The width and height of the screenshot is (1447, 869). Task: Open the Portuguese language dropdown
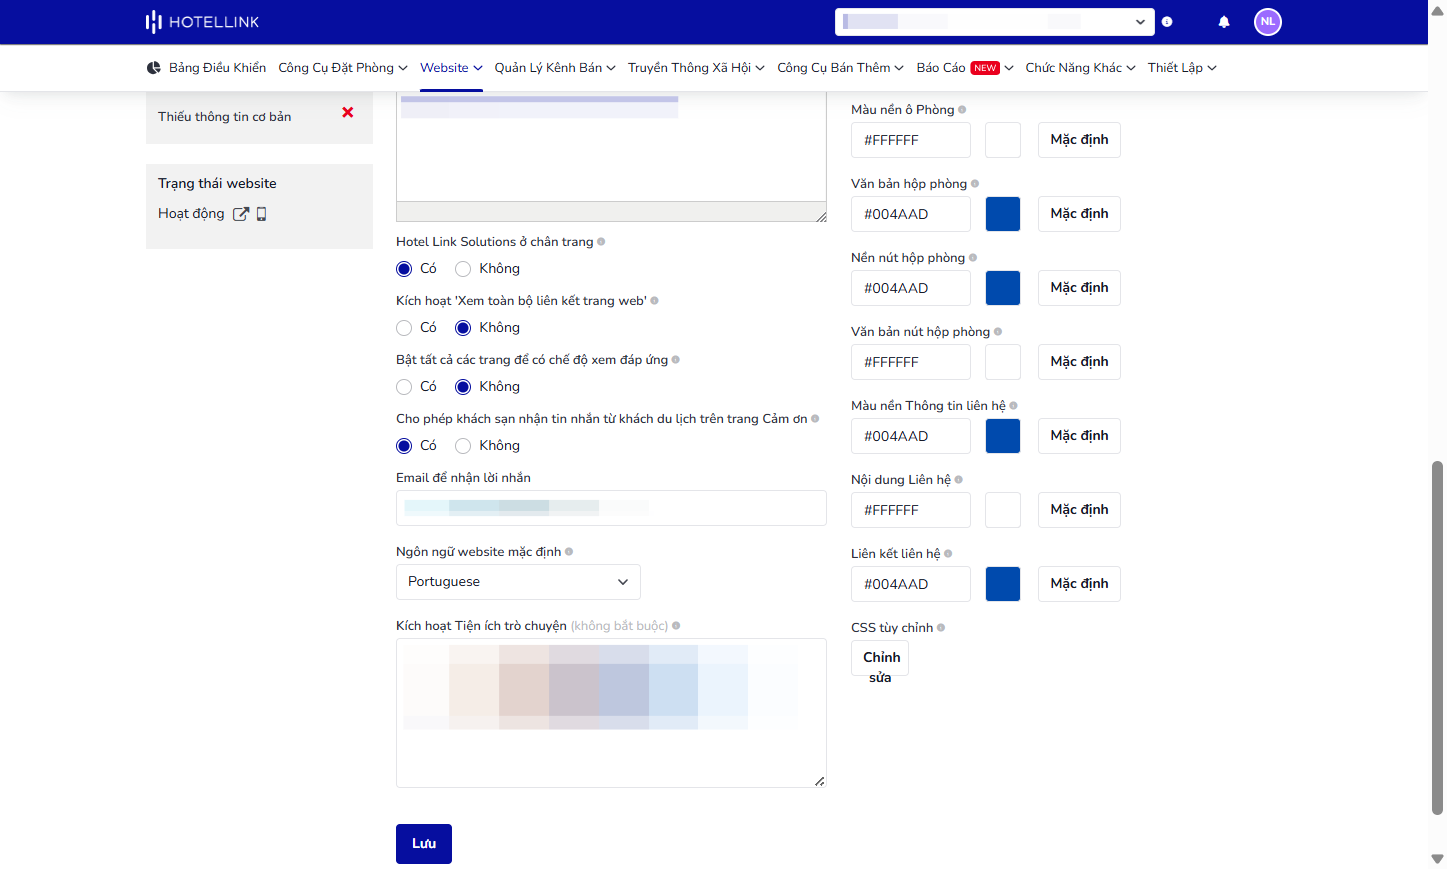tap(518, 582)
